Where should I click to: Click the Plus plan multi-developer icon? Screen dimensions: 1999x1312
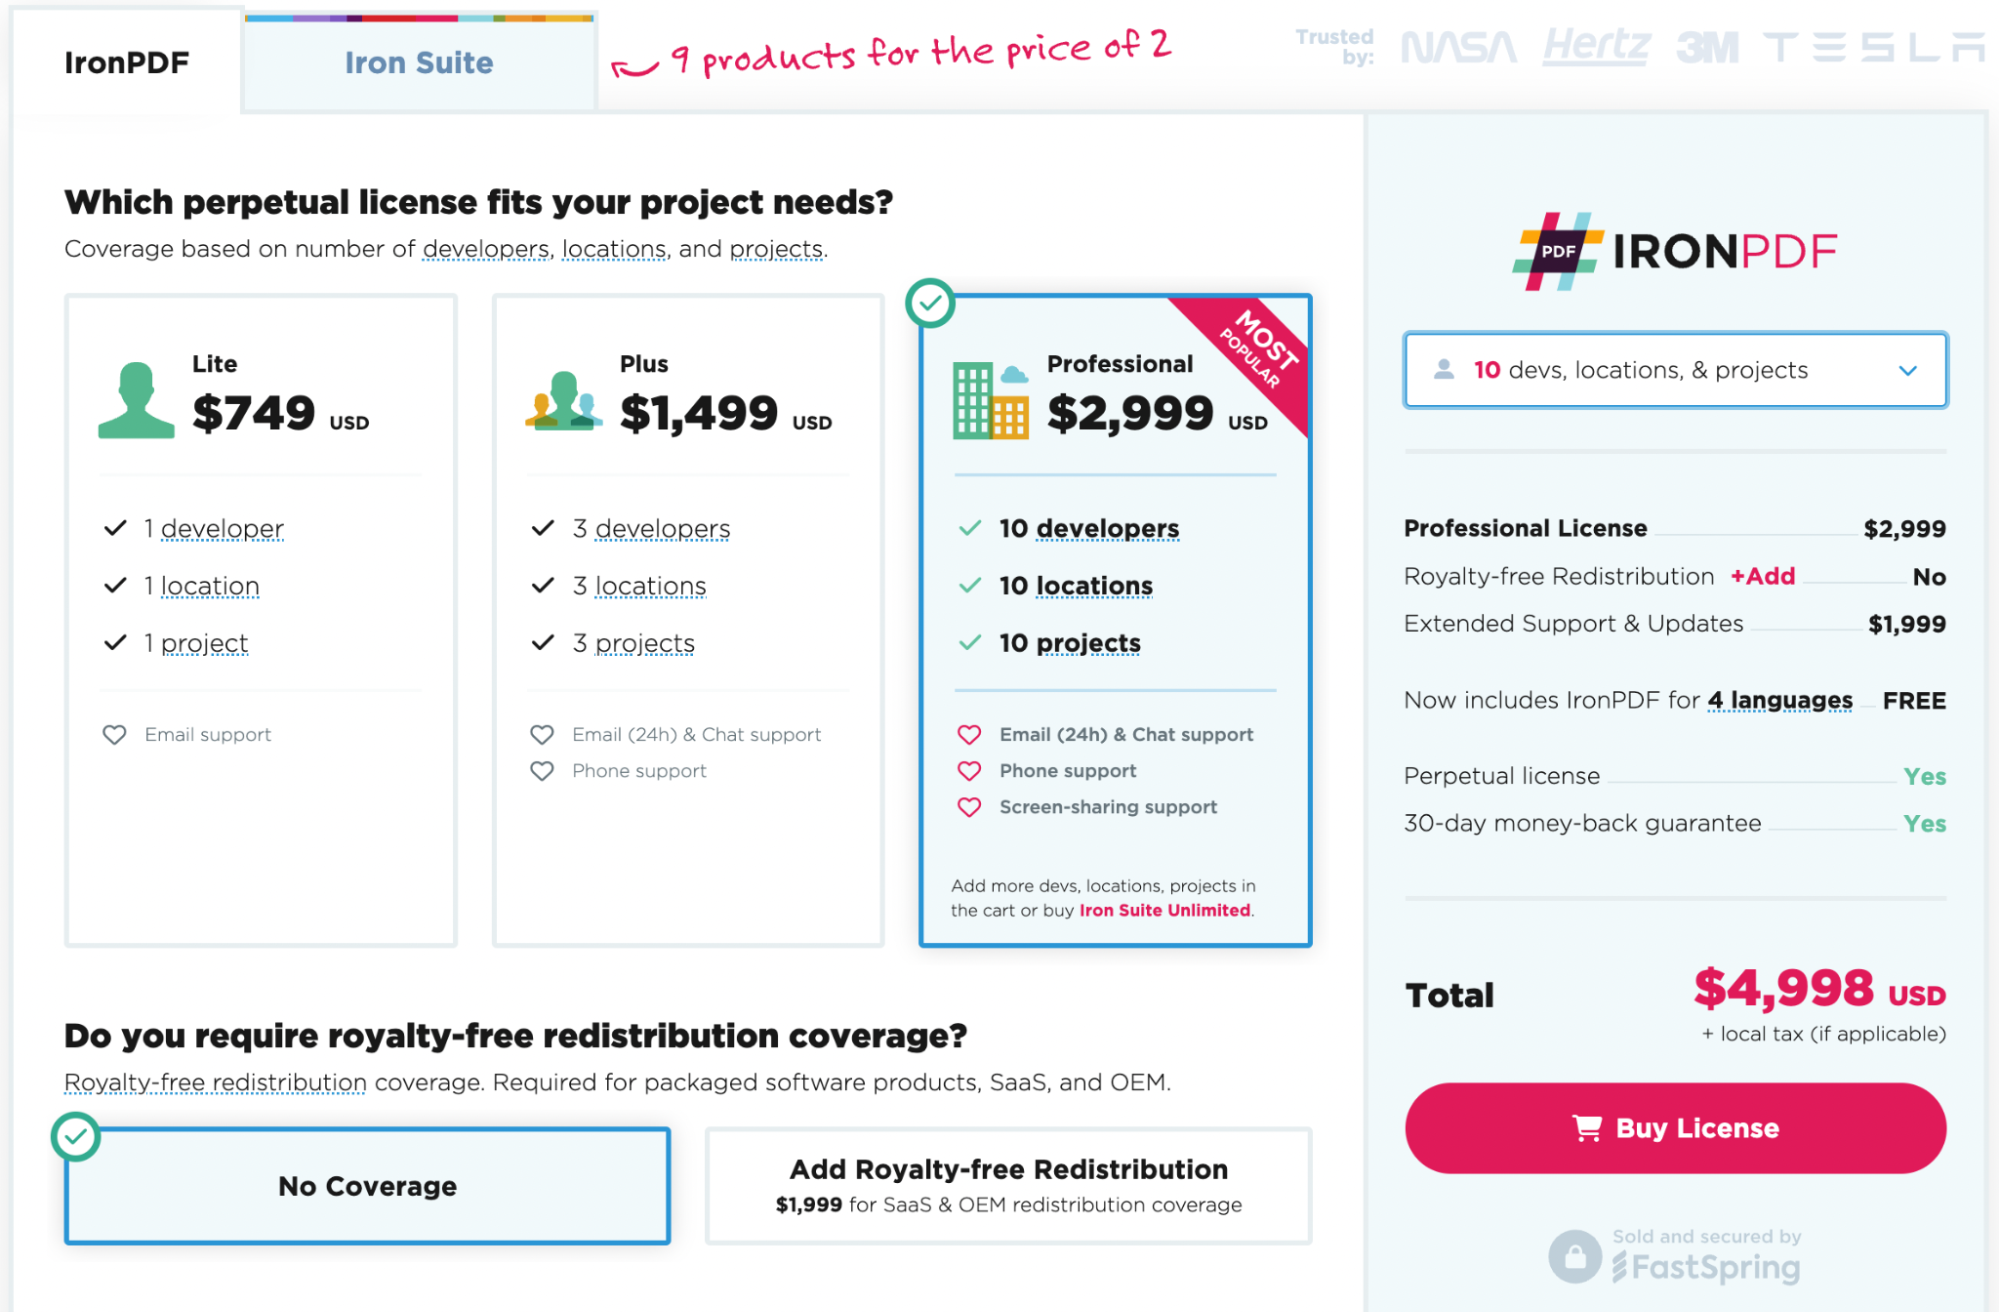[561, 397]
